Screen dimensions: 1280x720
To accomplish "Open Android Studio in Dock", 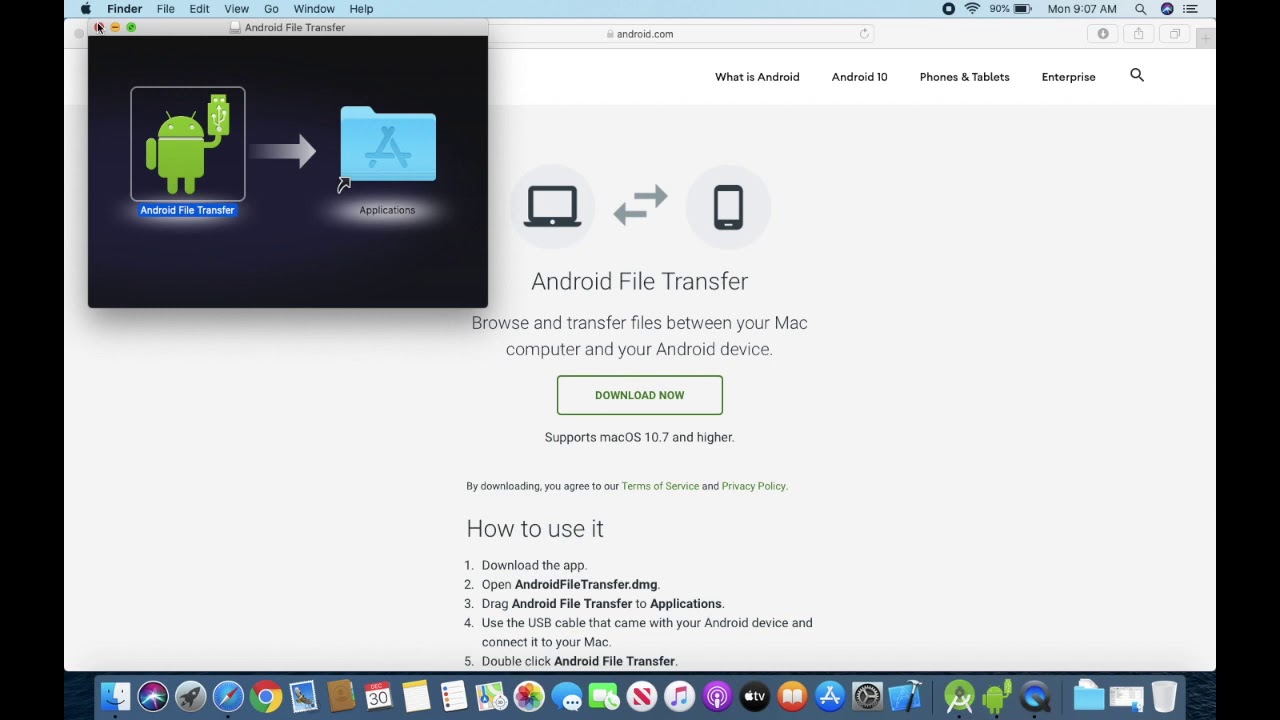I will point(959,696).
